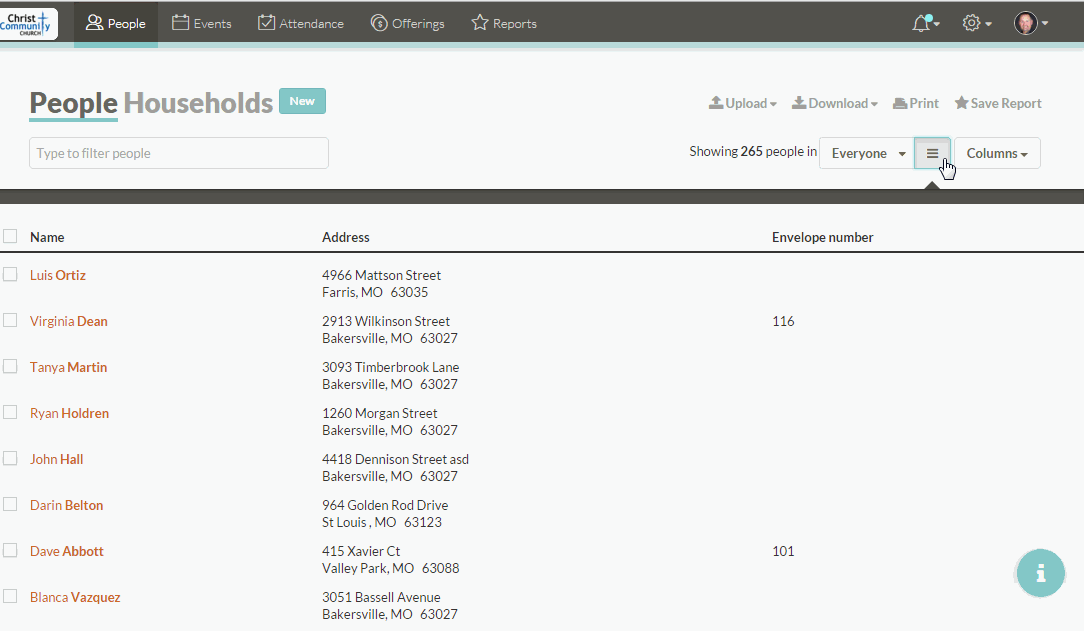Expand the Download dropdown menu
The width and height of the screenshot is (1084, 631).
(834, 103)
